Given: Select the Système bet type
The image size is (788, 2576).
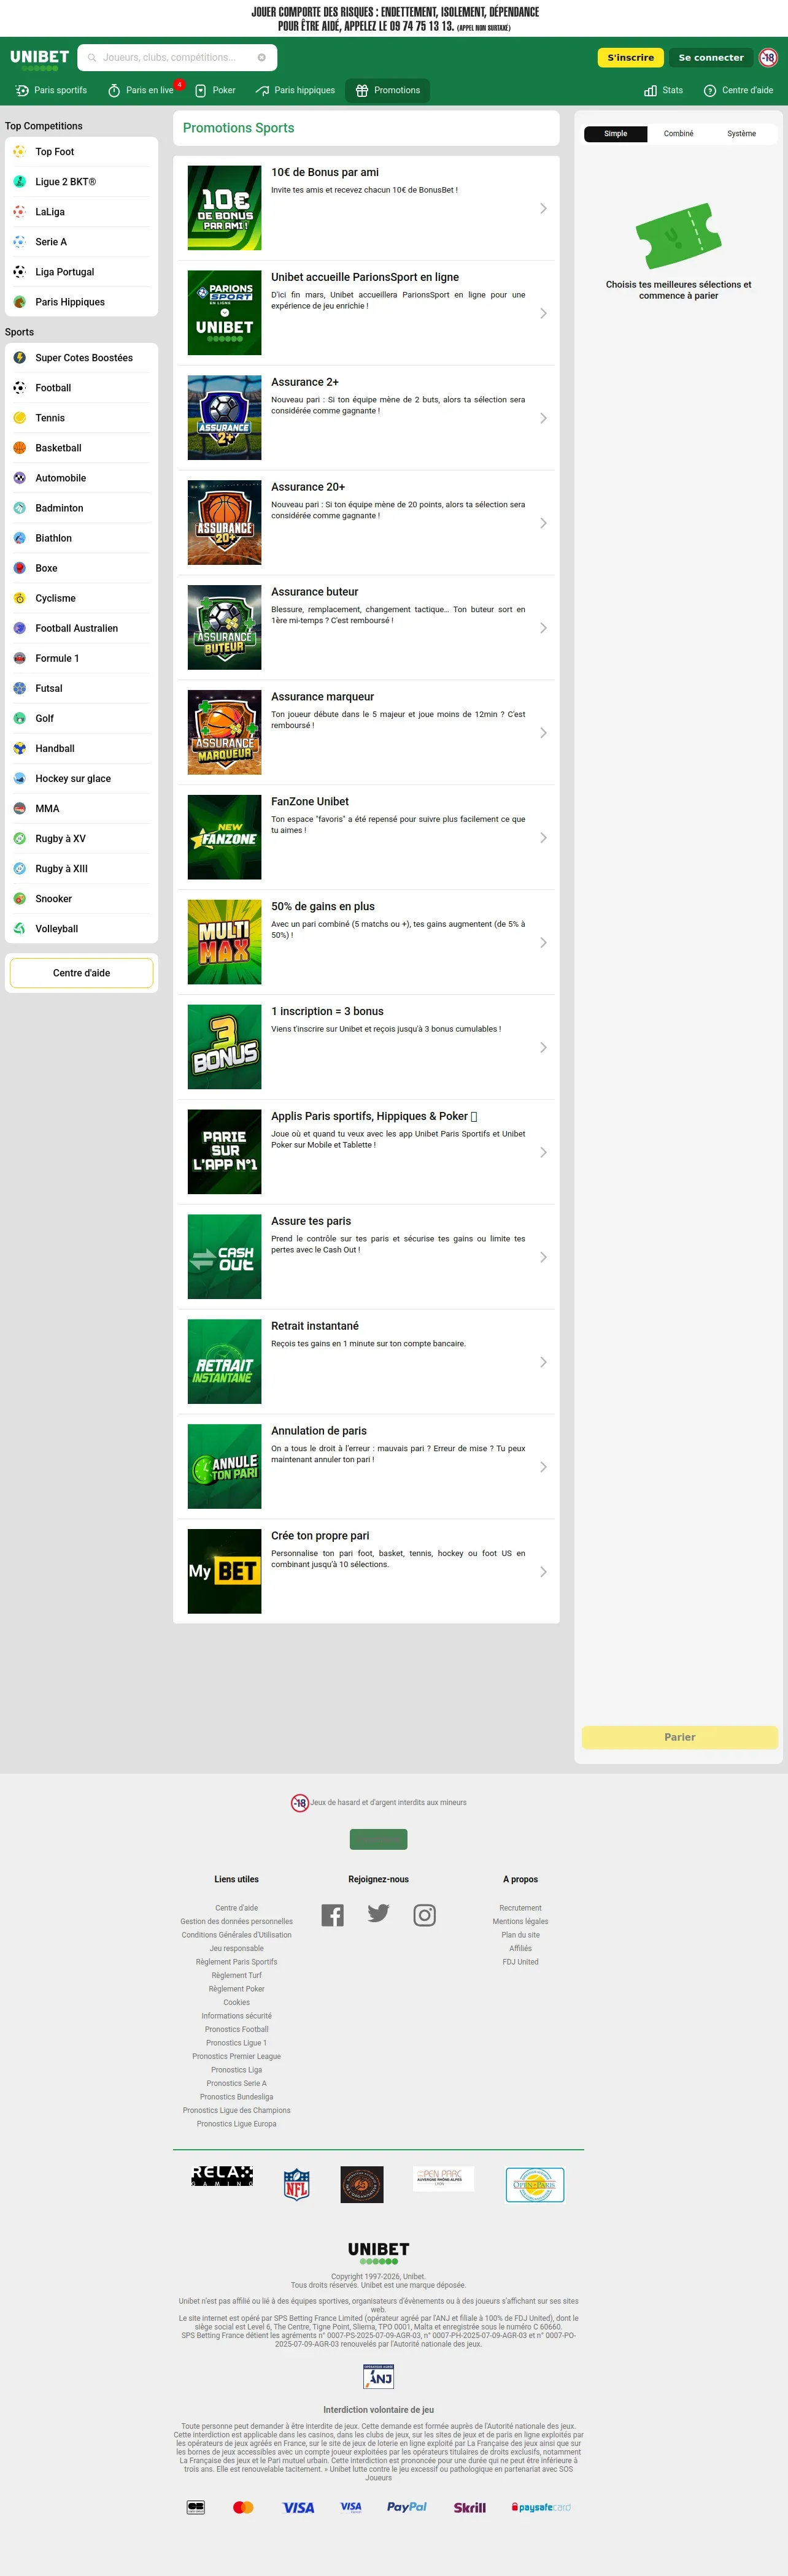Looking at the screenshot, I should pyautogui.click(x=742, y=134).
